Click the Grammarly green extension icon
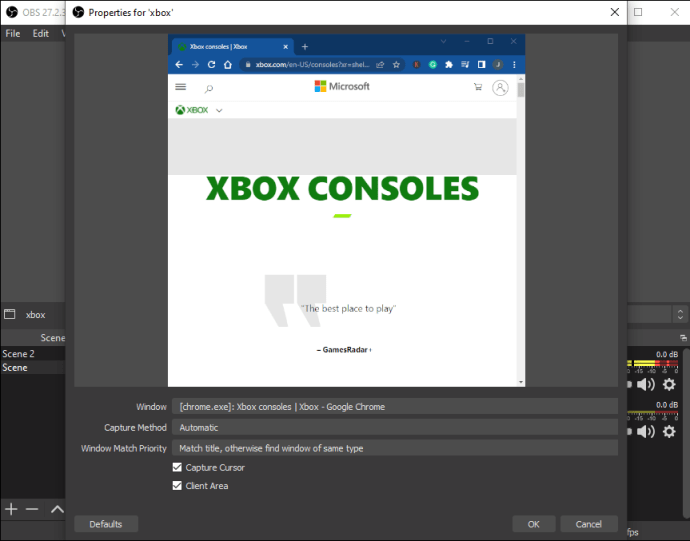690x541 pixels. (433, 65)
